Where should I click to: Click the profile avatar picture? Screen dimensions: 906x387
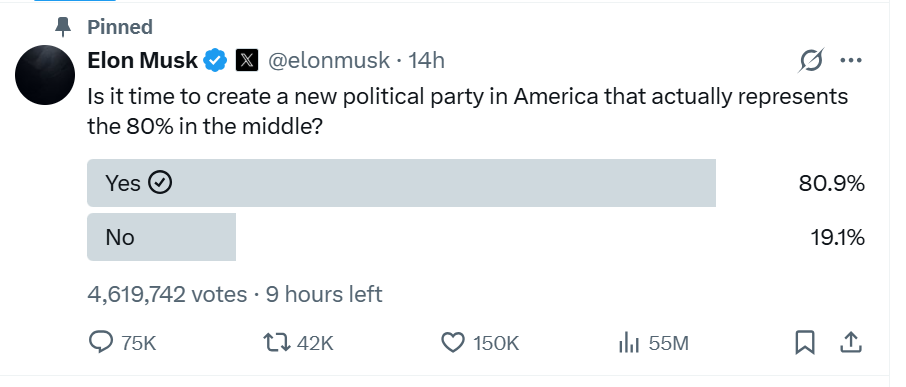[x=45, y=75]
